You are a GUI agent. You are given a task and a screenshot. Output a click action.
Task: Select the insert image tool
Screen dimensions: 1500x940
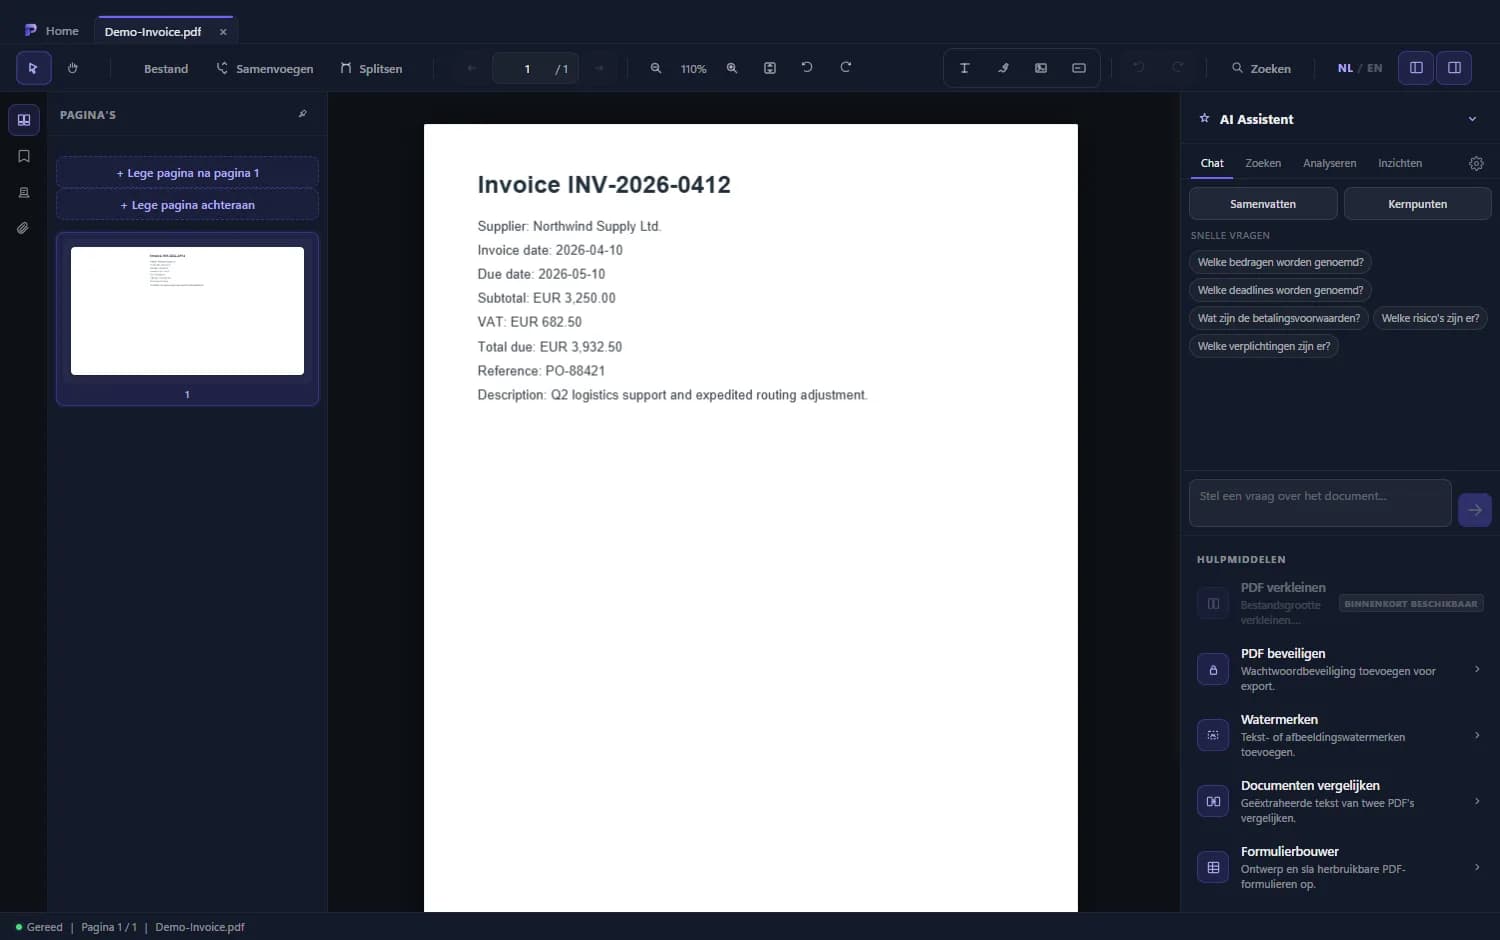[x=1041, y=68]
